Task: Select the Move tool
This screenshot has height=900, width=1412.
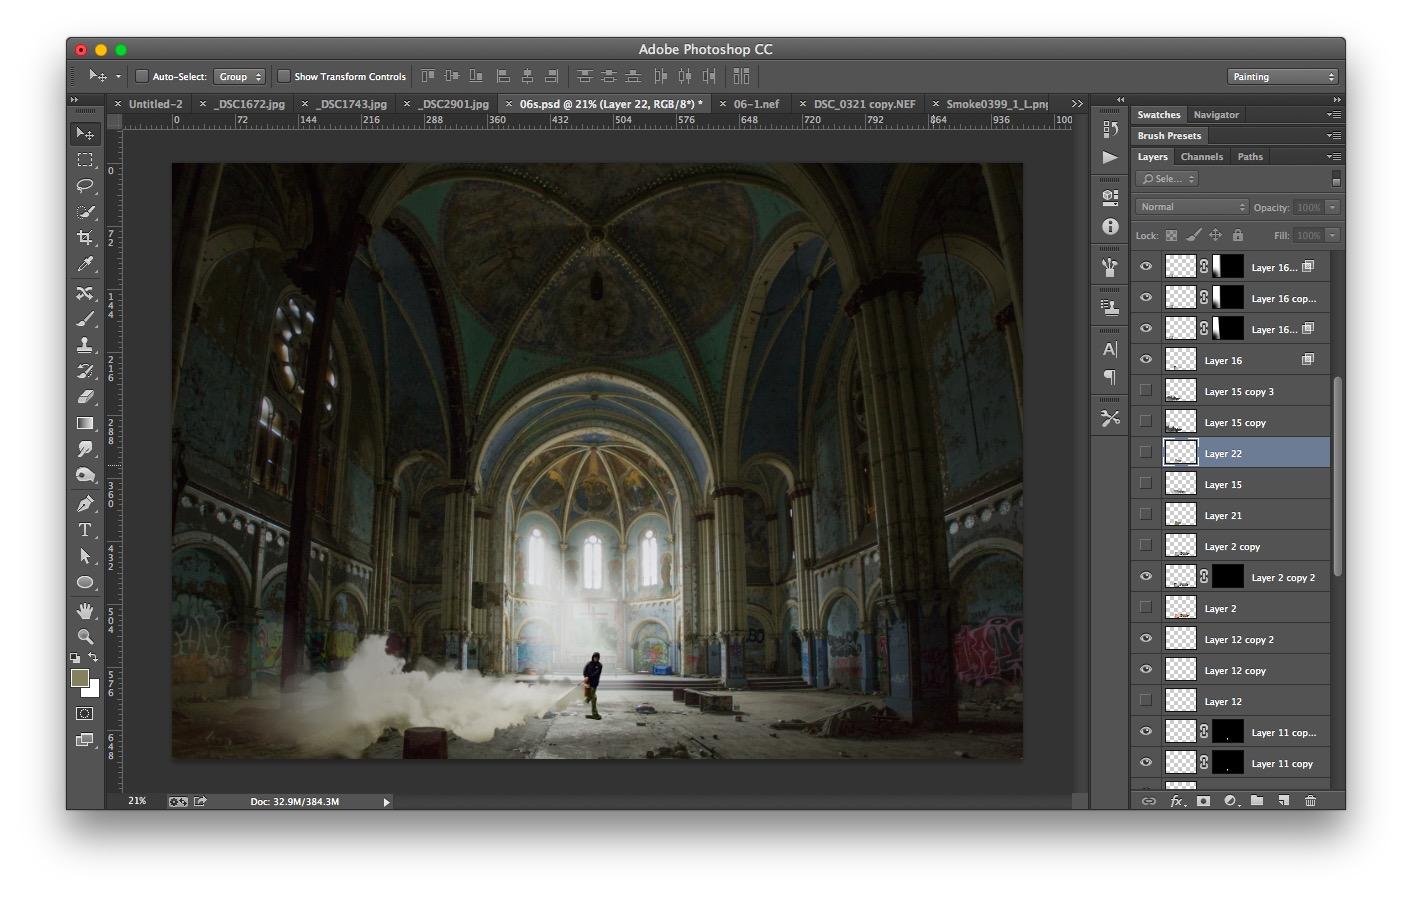Action: coord(85,133)
